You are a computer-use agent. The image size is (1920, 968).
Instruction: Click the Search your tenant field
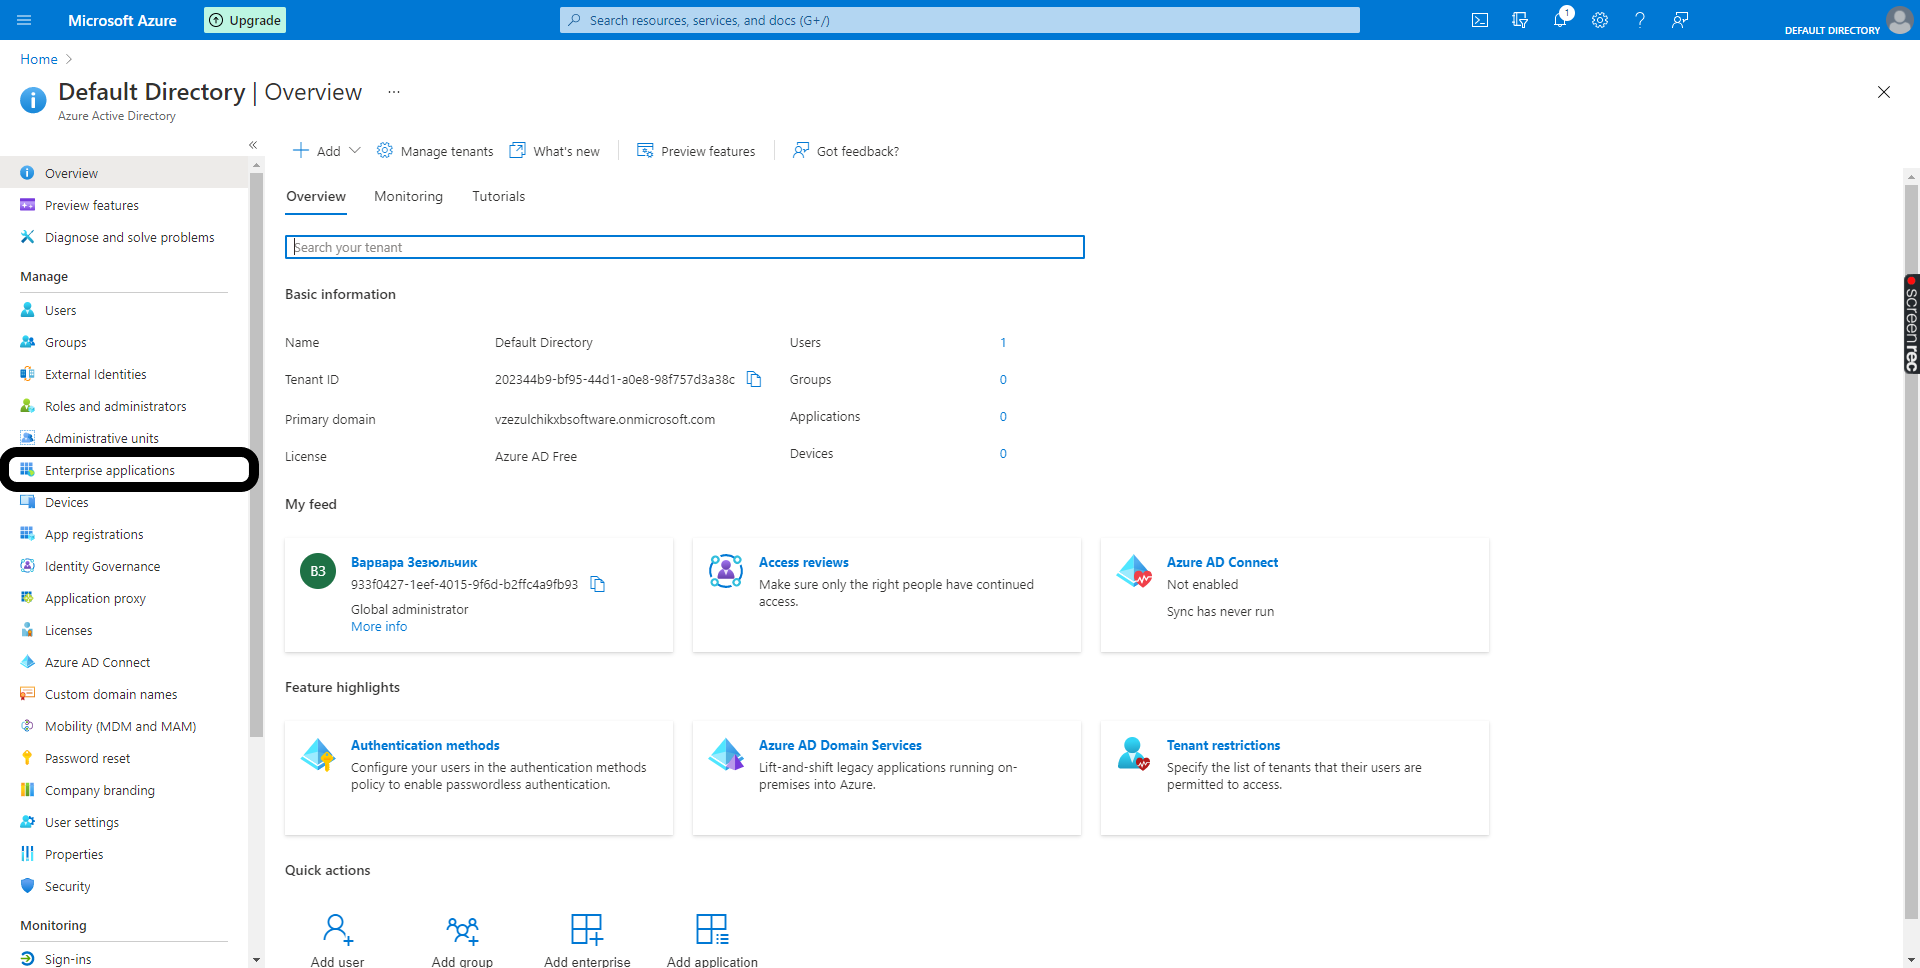[x=685, y=247]
